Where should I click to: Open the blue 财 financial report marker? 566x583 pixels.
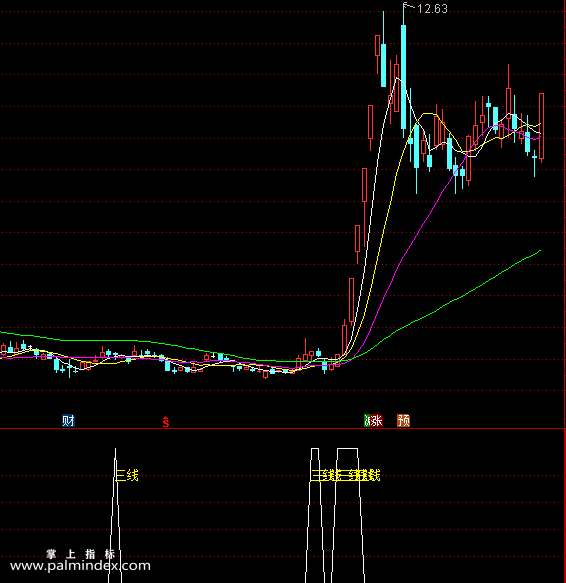coord(68,421)
